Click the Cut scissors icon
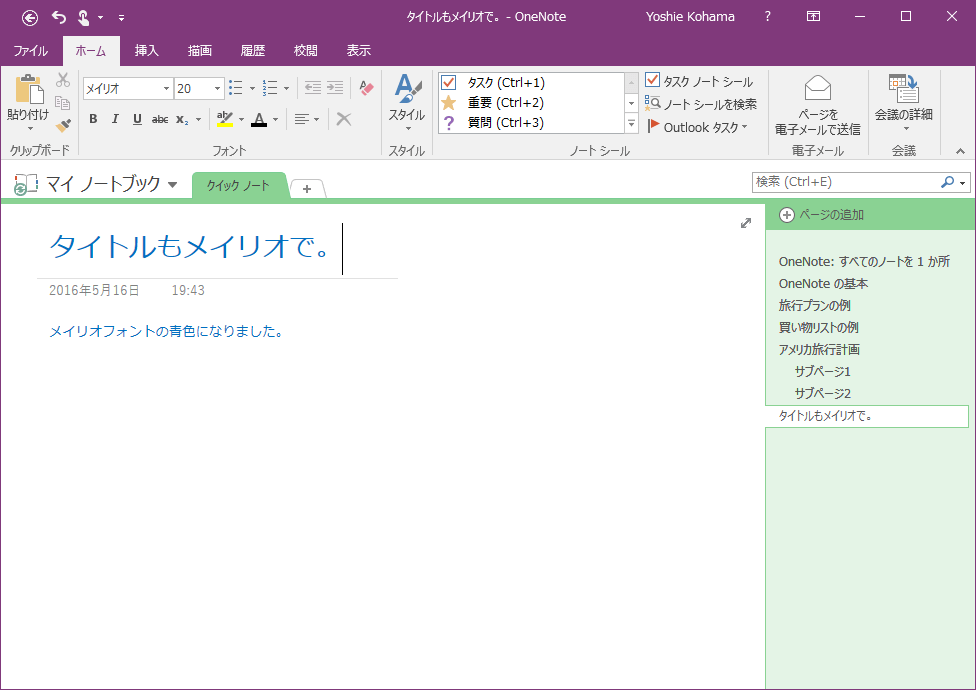This screenshot has width=976, height=690. coord(63,80)
